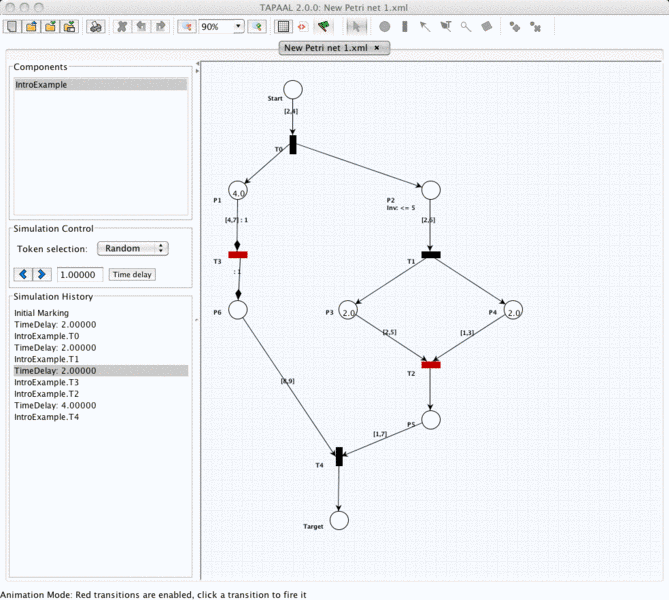
Task: Choose the Select pointer tool
Action: [x=355, y=26]
